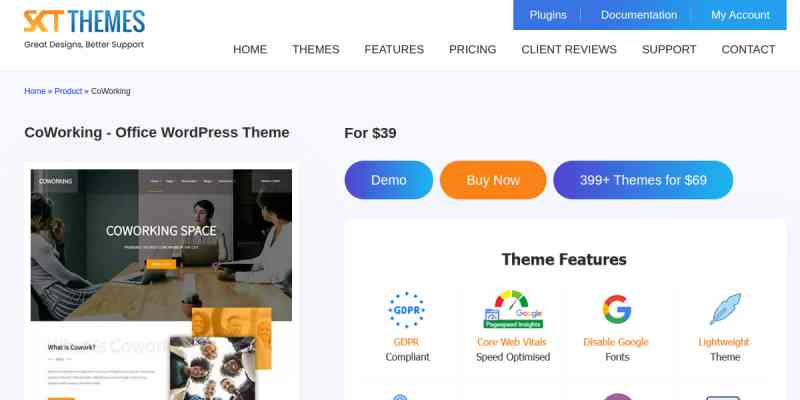Click the GDPR Compliant icon
The image size is (800, 400).
(407, 310)
